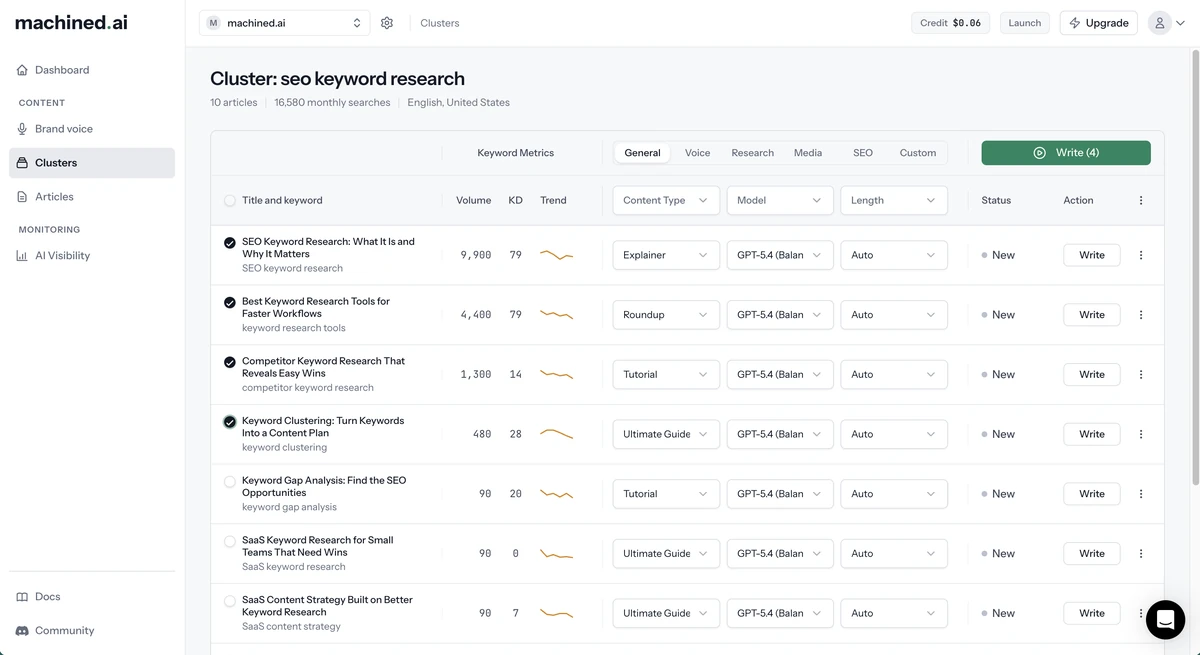Viewport: 1200px width, 655px height.
Task: Click Write for SEO Keyword Research row
Action: click(1092, 255)
